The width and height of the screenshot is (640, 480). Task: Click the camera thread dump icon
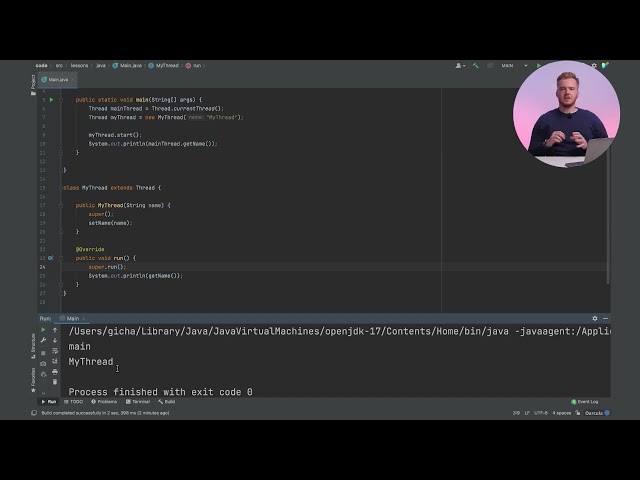43,363
